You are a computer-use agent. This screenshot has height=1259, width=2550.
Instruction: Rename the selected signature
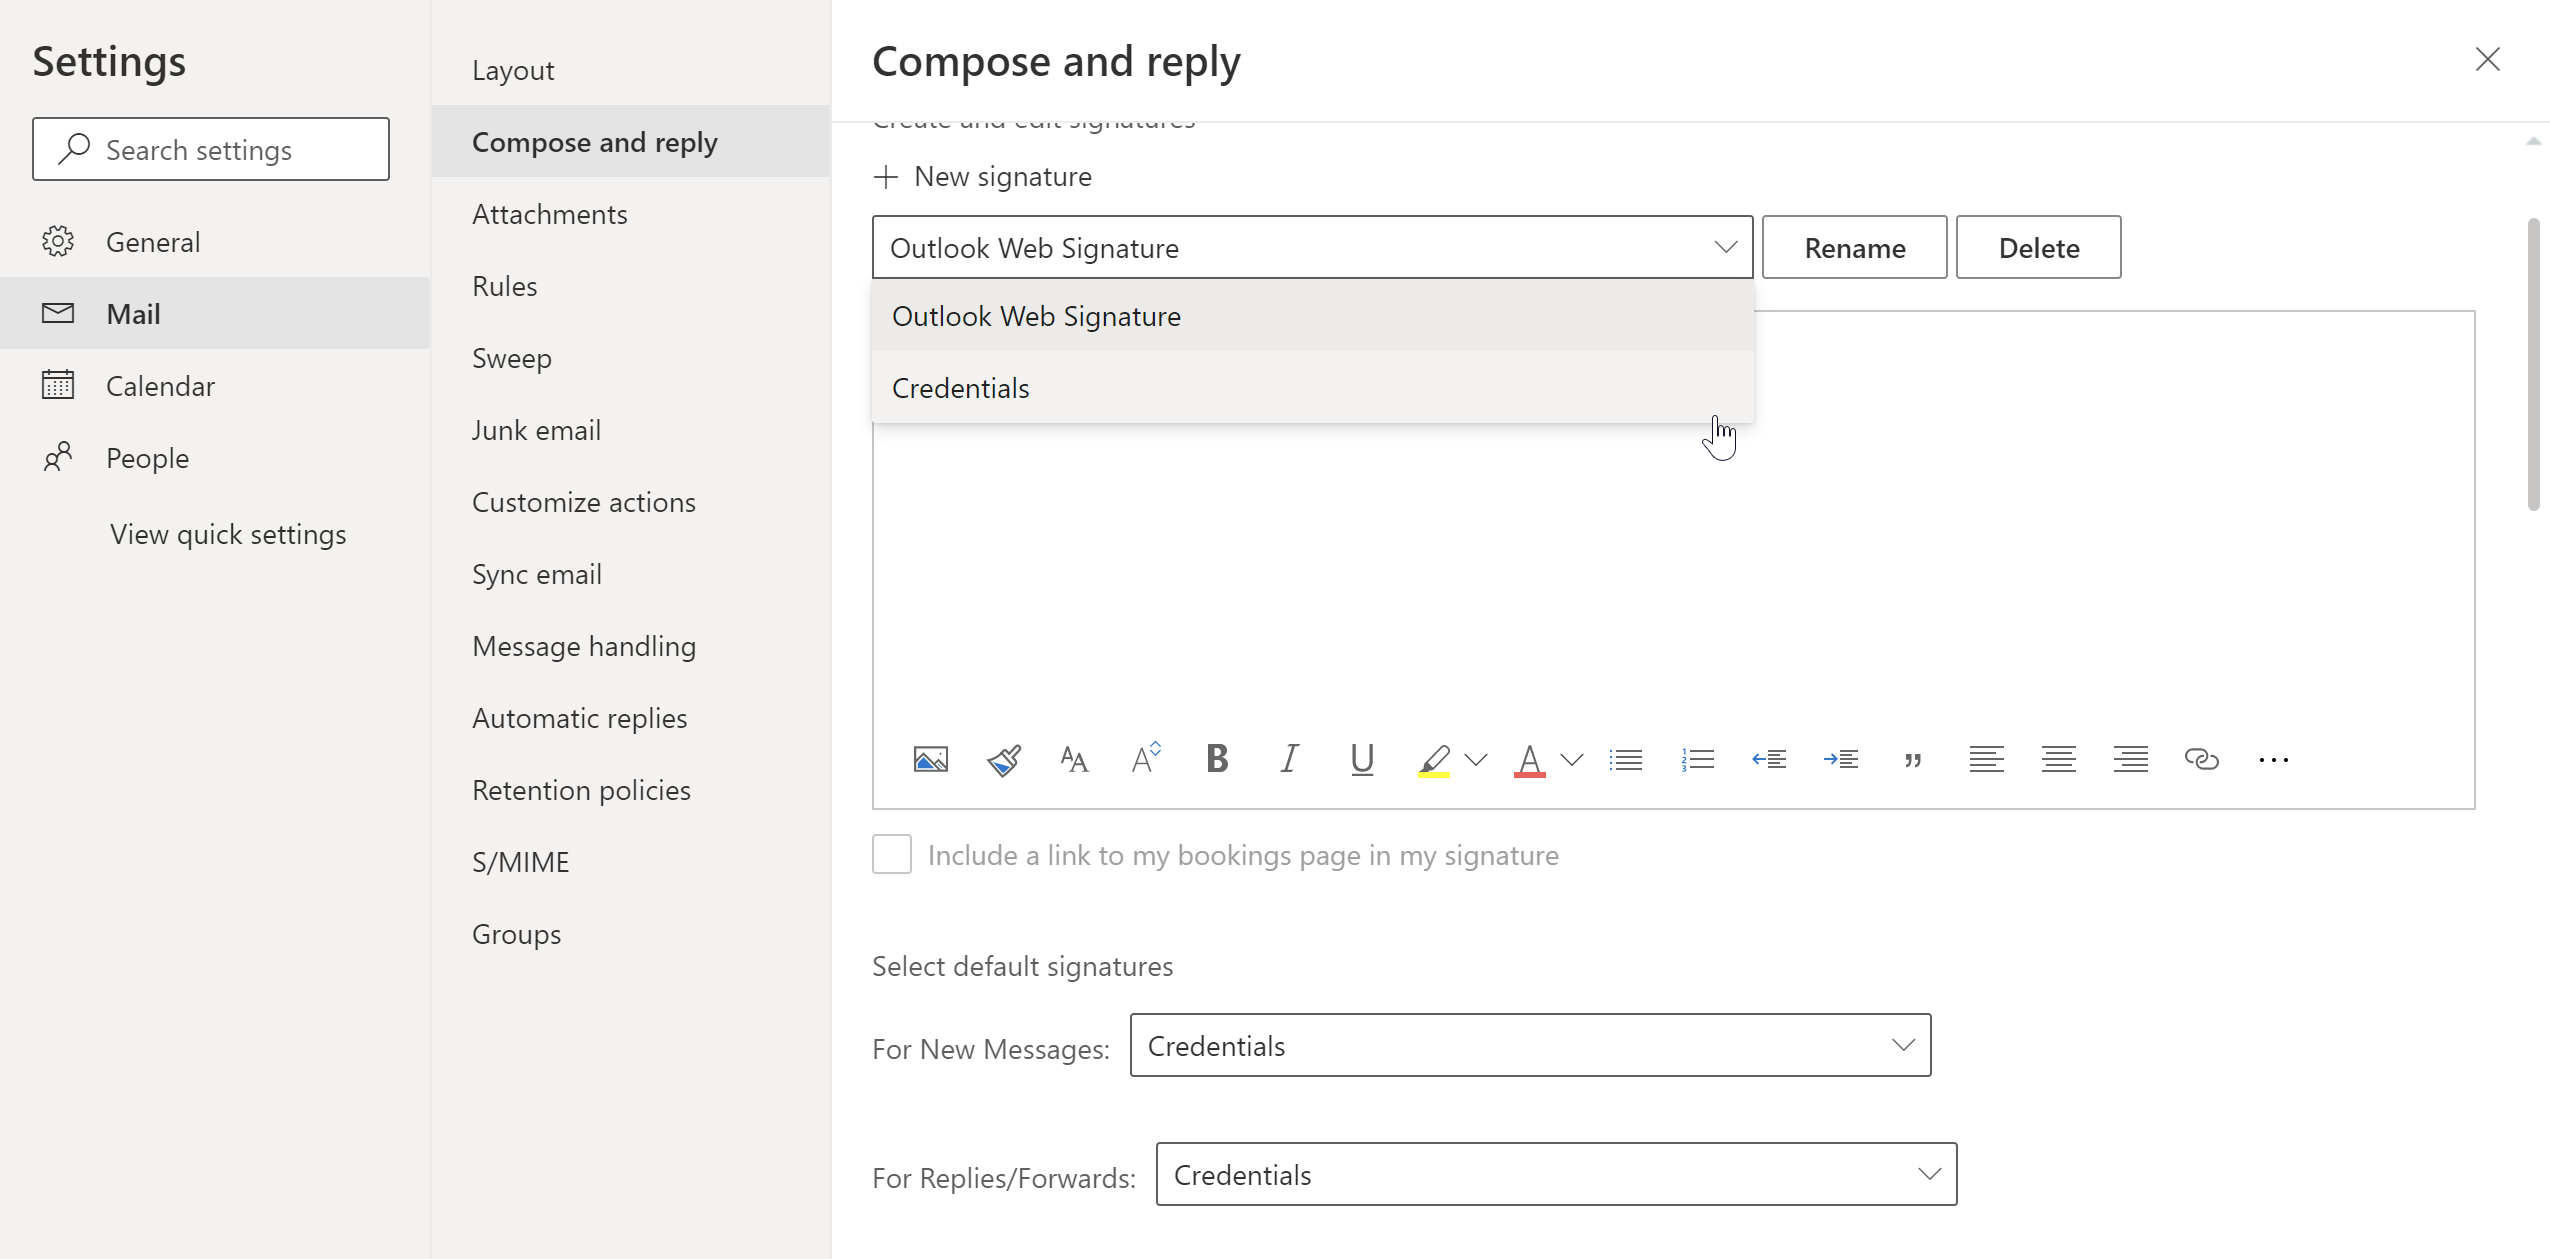(1854, 248)
